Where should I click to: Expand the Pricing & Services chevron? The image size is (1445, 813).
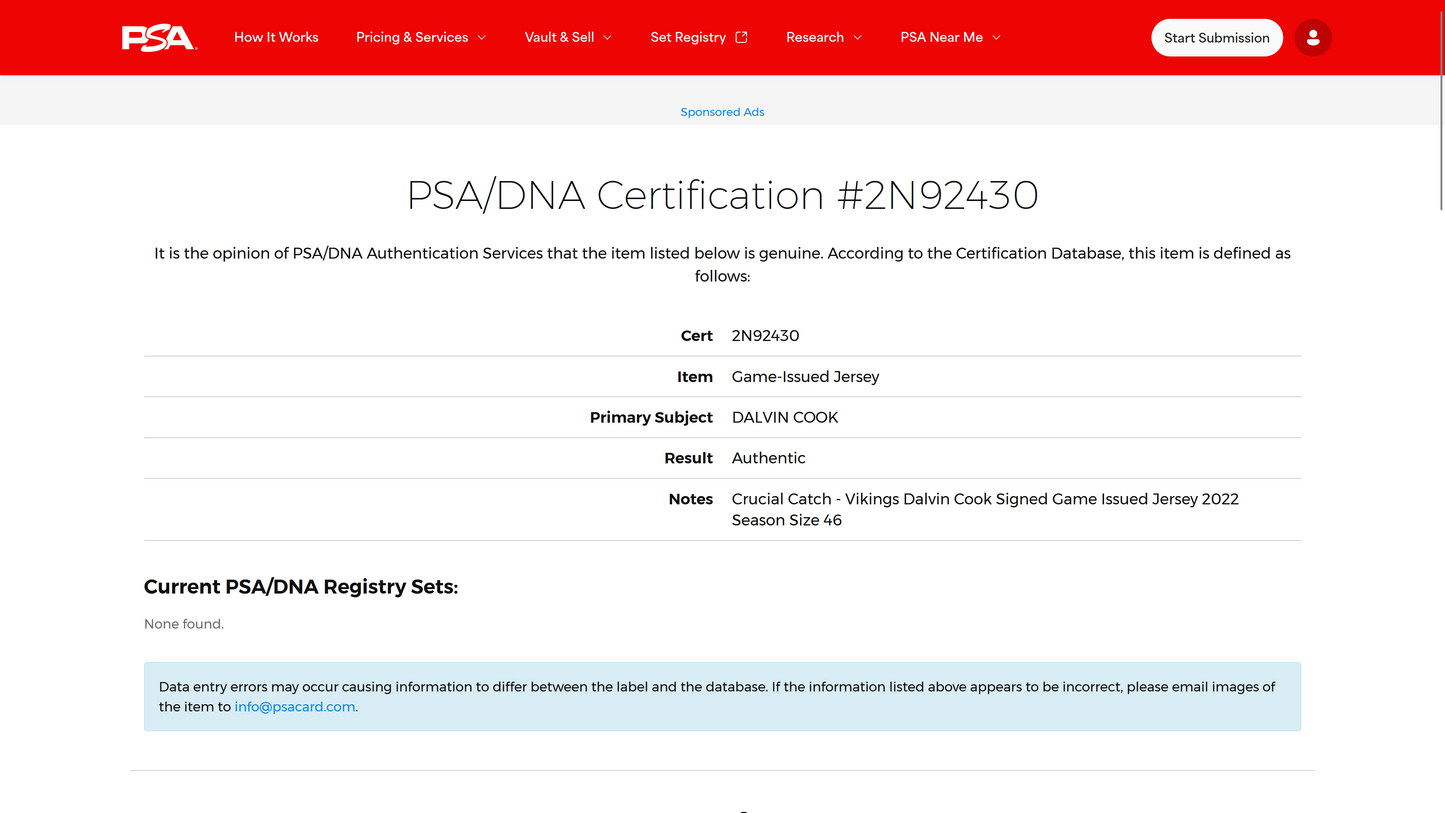tap(481, 38)
